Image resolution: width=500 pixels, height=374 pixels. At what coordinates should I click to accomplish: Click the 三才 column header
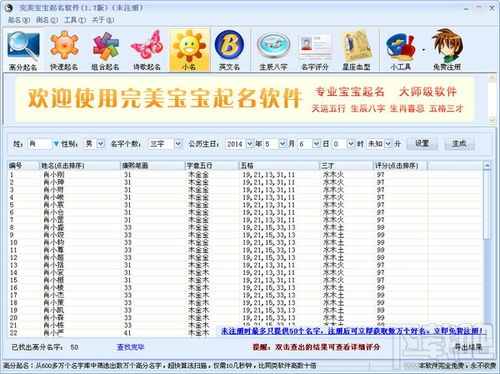point(346,165)
